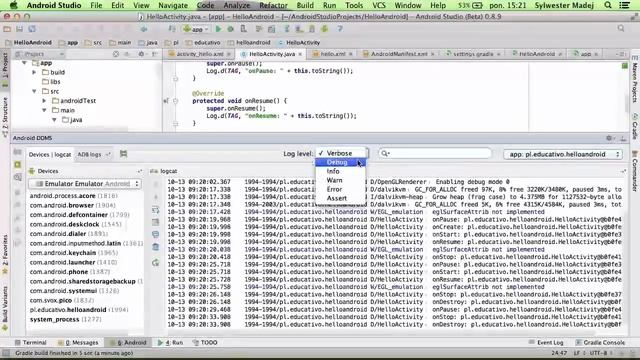This screenshot has height=360, width=640.
Task: Select Debug in the Log level menu
Action: [340, 162]
